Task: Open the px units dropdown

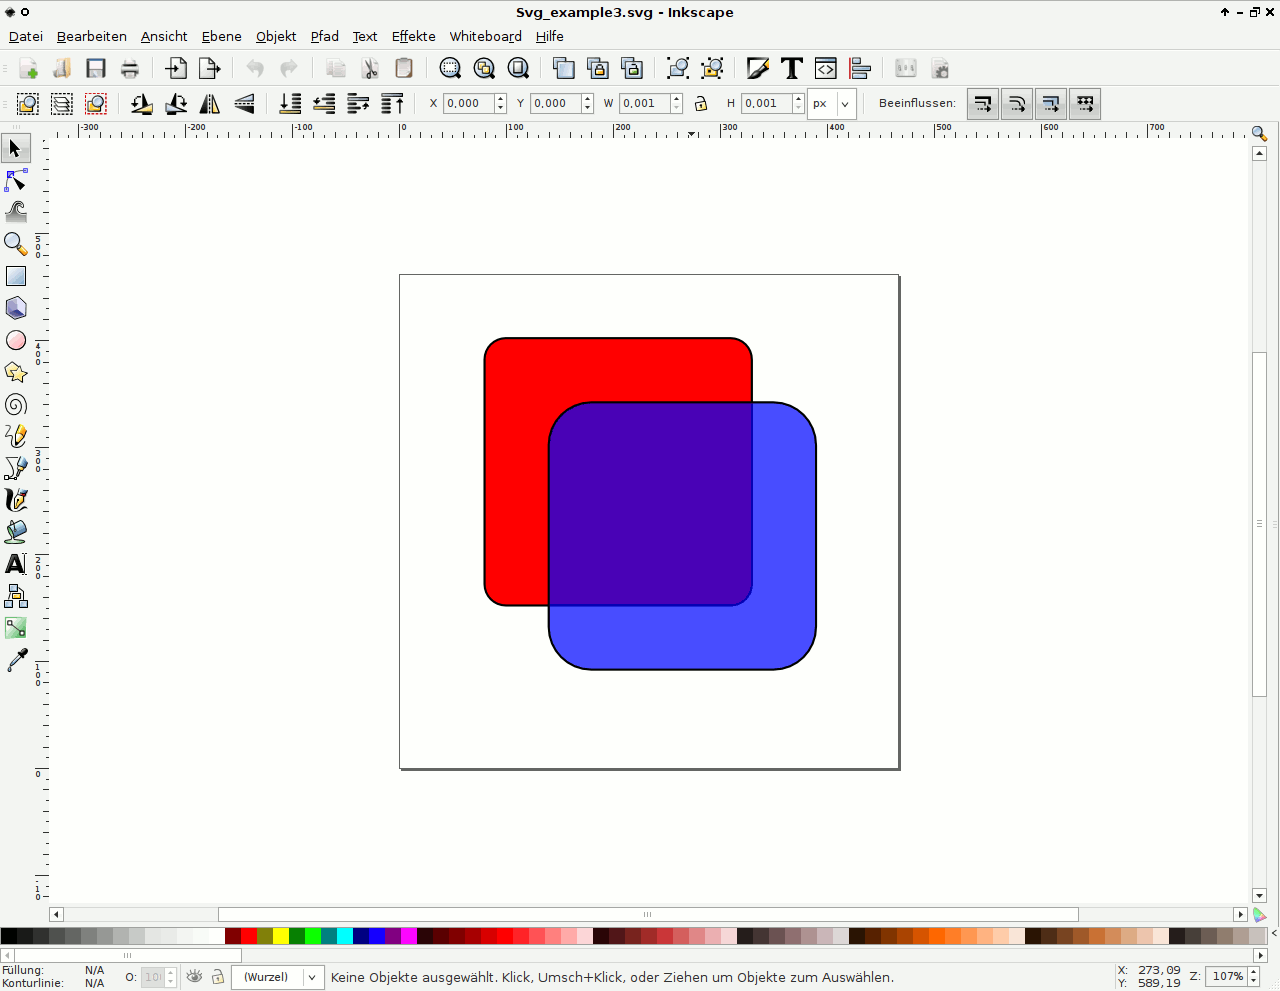Action: tap(832, 103)
